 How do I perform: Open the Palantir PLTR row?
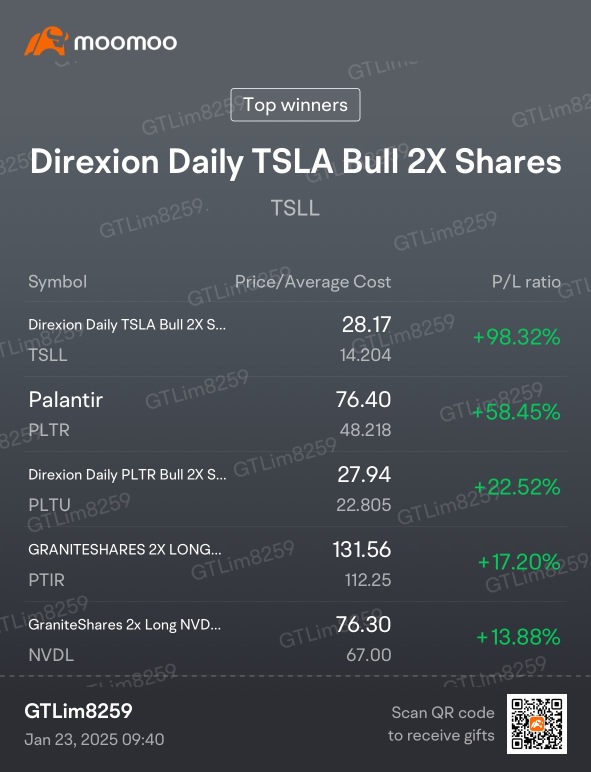[x=296, y=414]
